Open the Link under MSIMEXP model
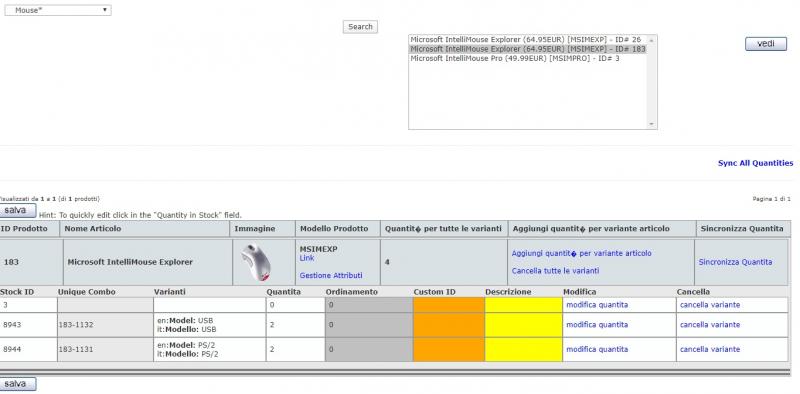This screenshot has height=394, width=800. [307, 258]
